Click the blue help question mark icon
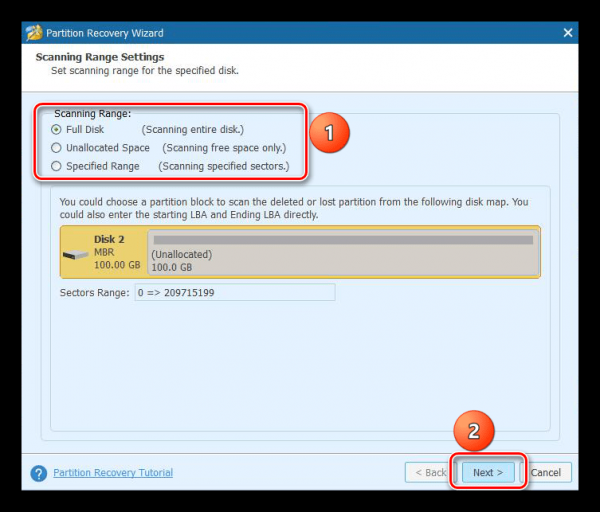 (x=39, y=473)
